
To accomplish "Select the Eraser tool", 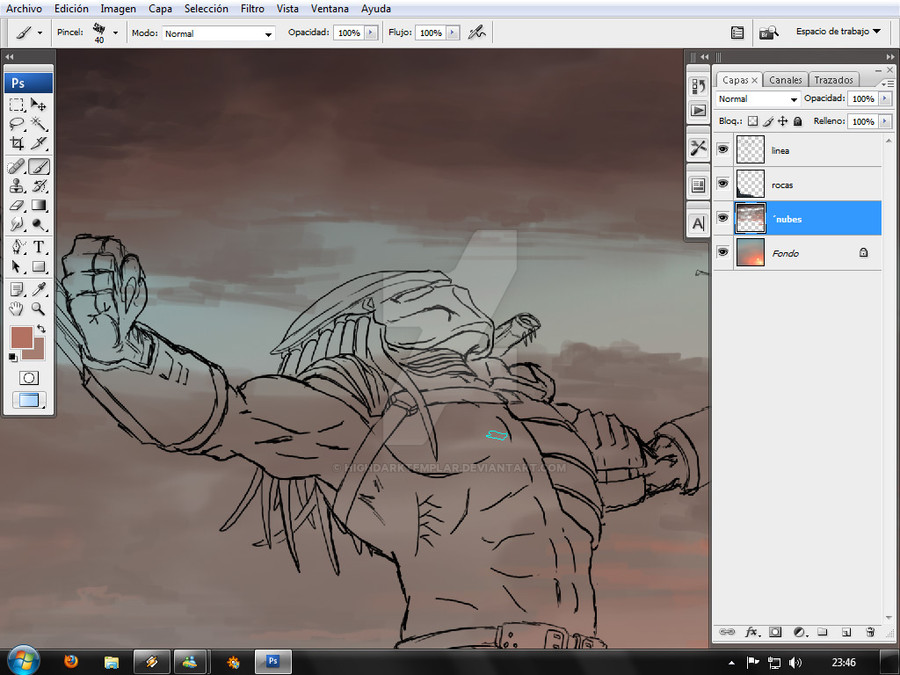I will 17,205.
